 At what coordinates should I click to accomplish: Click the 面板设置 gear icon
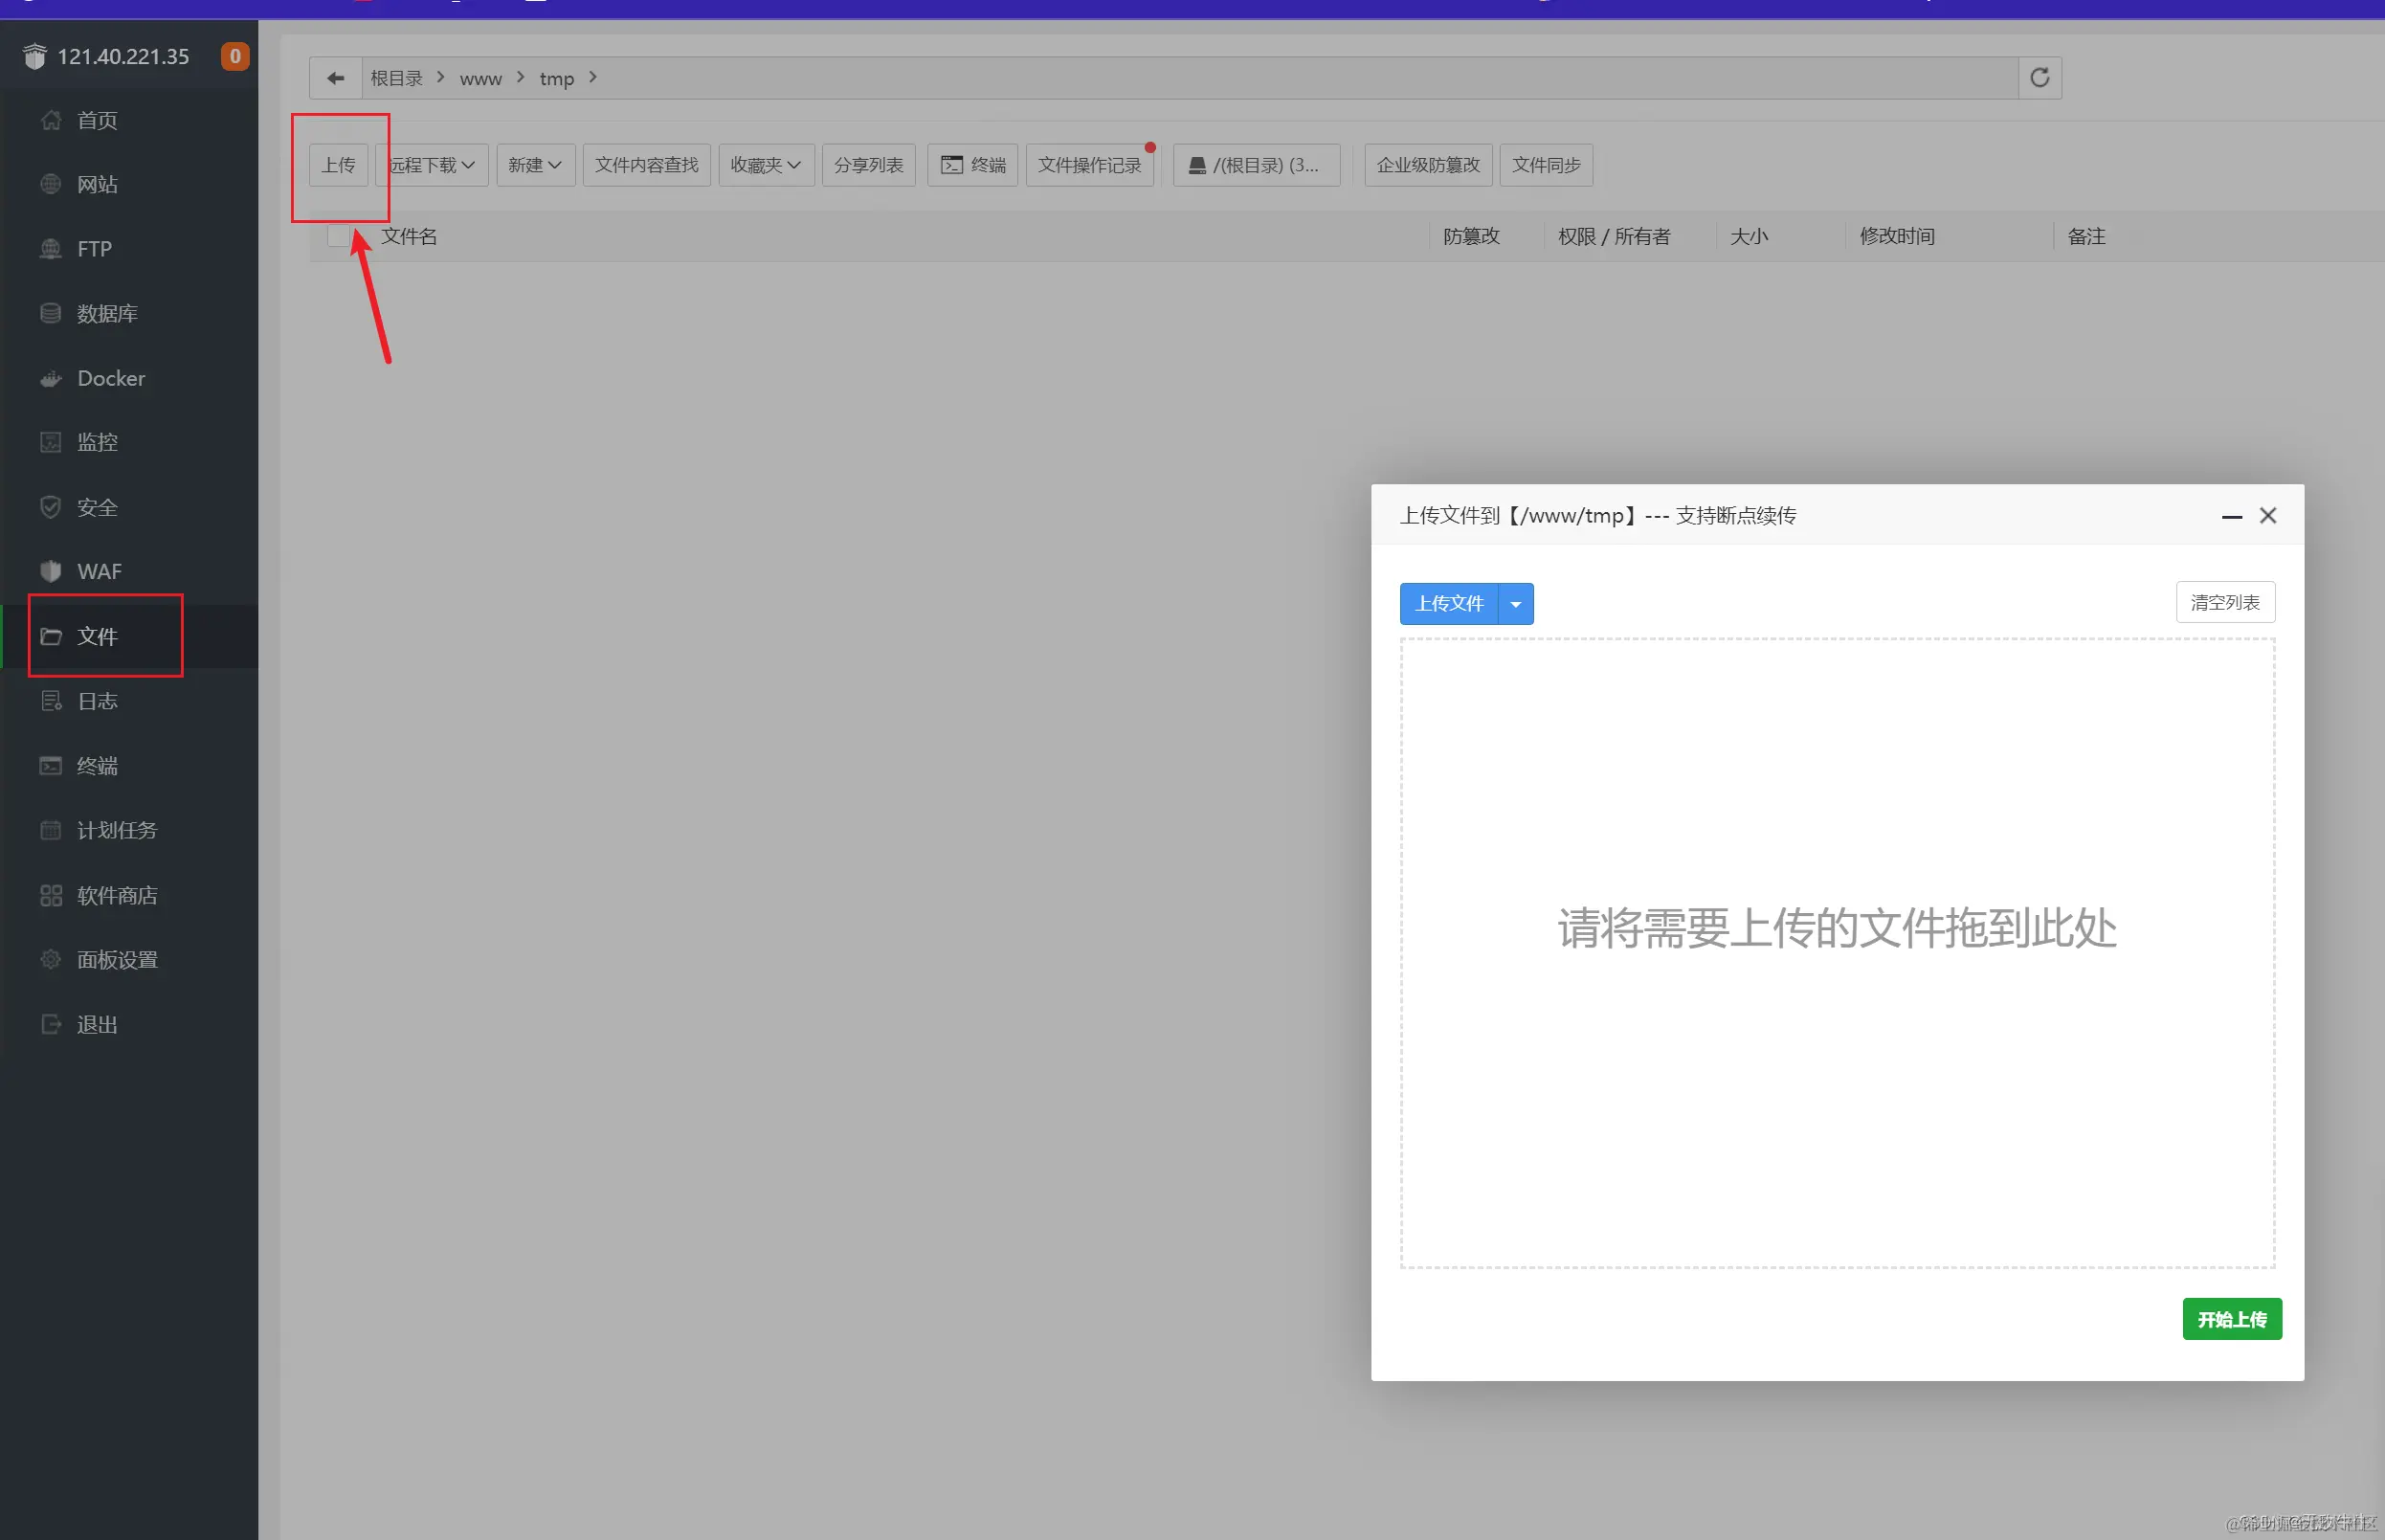50,959
